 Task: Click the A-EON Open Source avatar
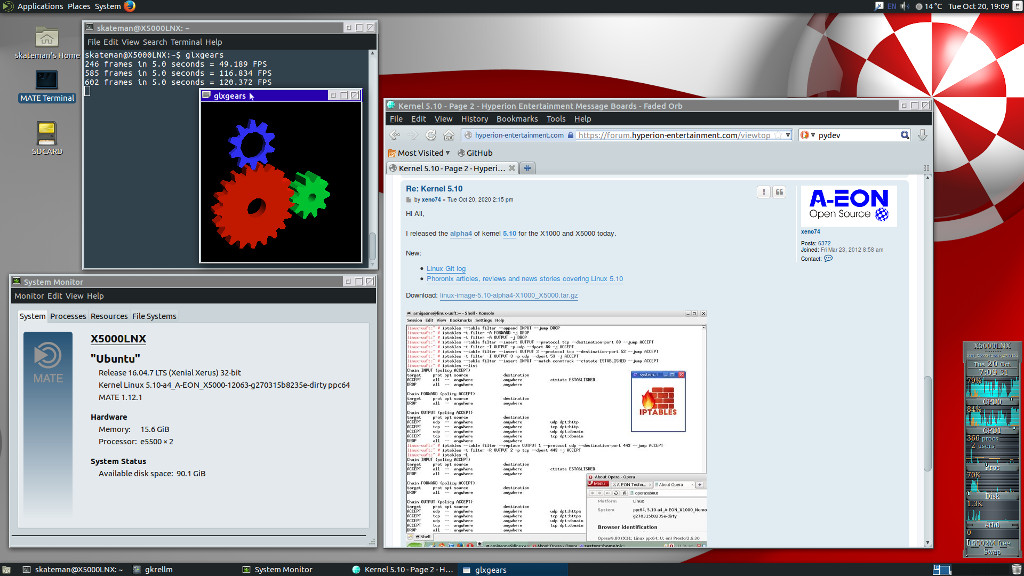(848, 206)
